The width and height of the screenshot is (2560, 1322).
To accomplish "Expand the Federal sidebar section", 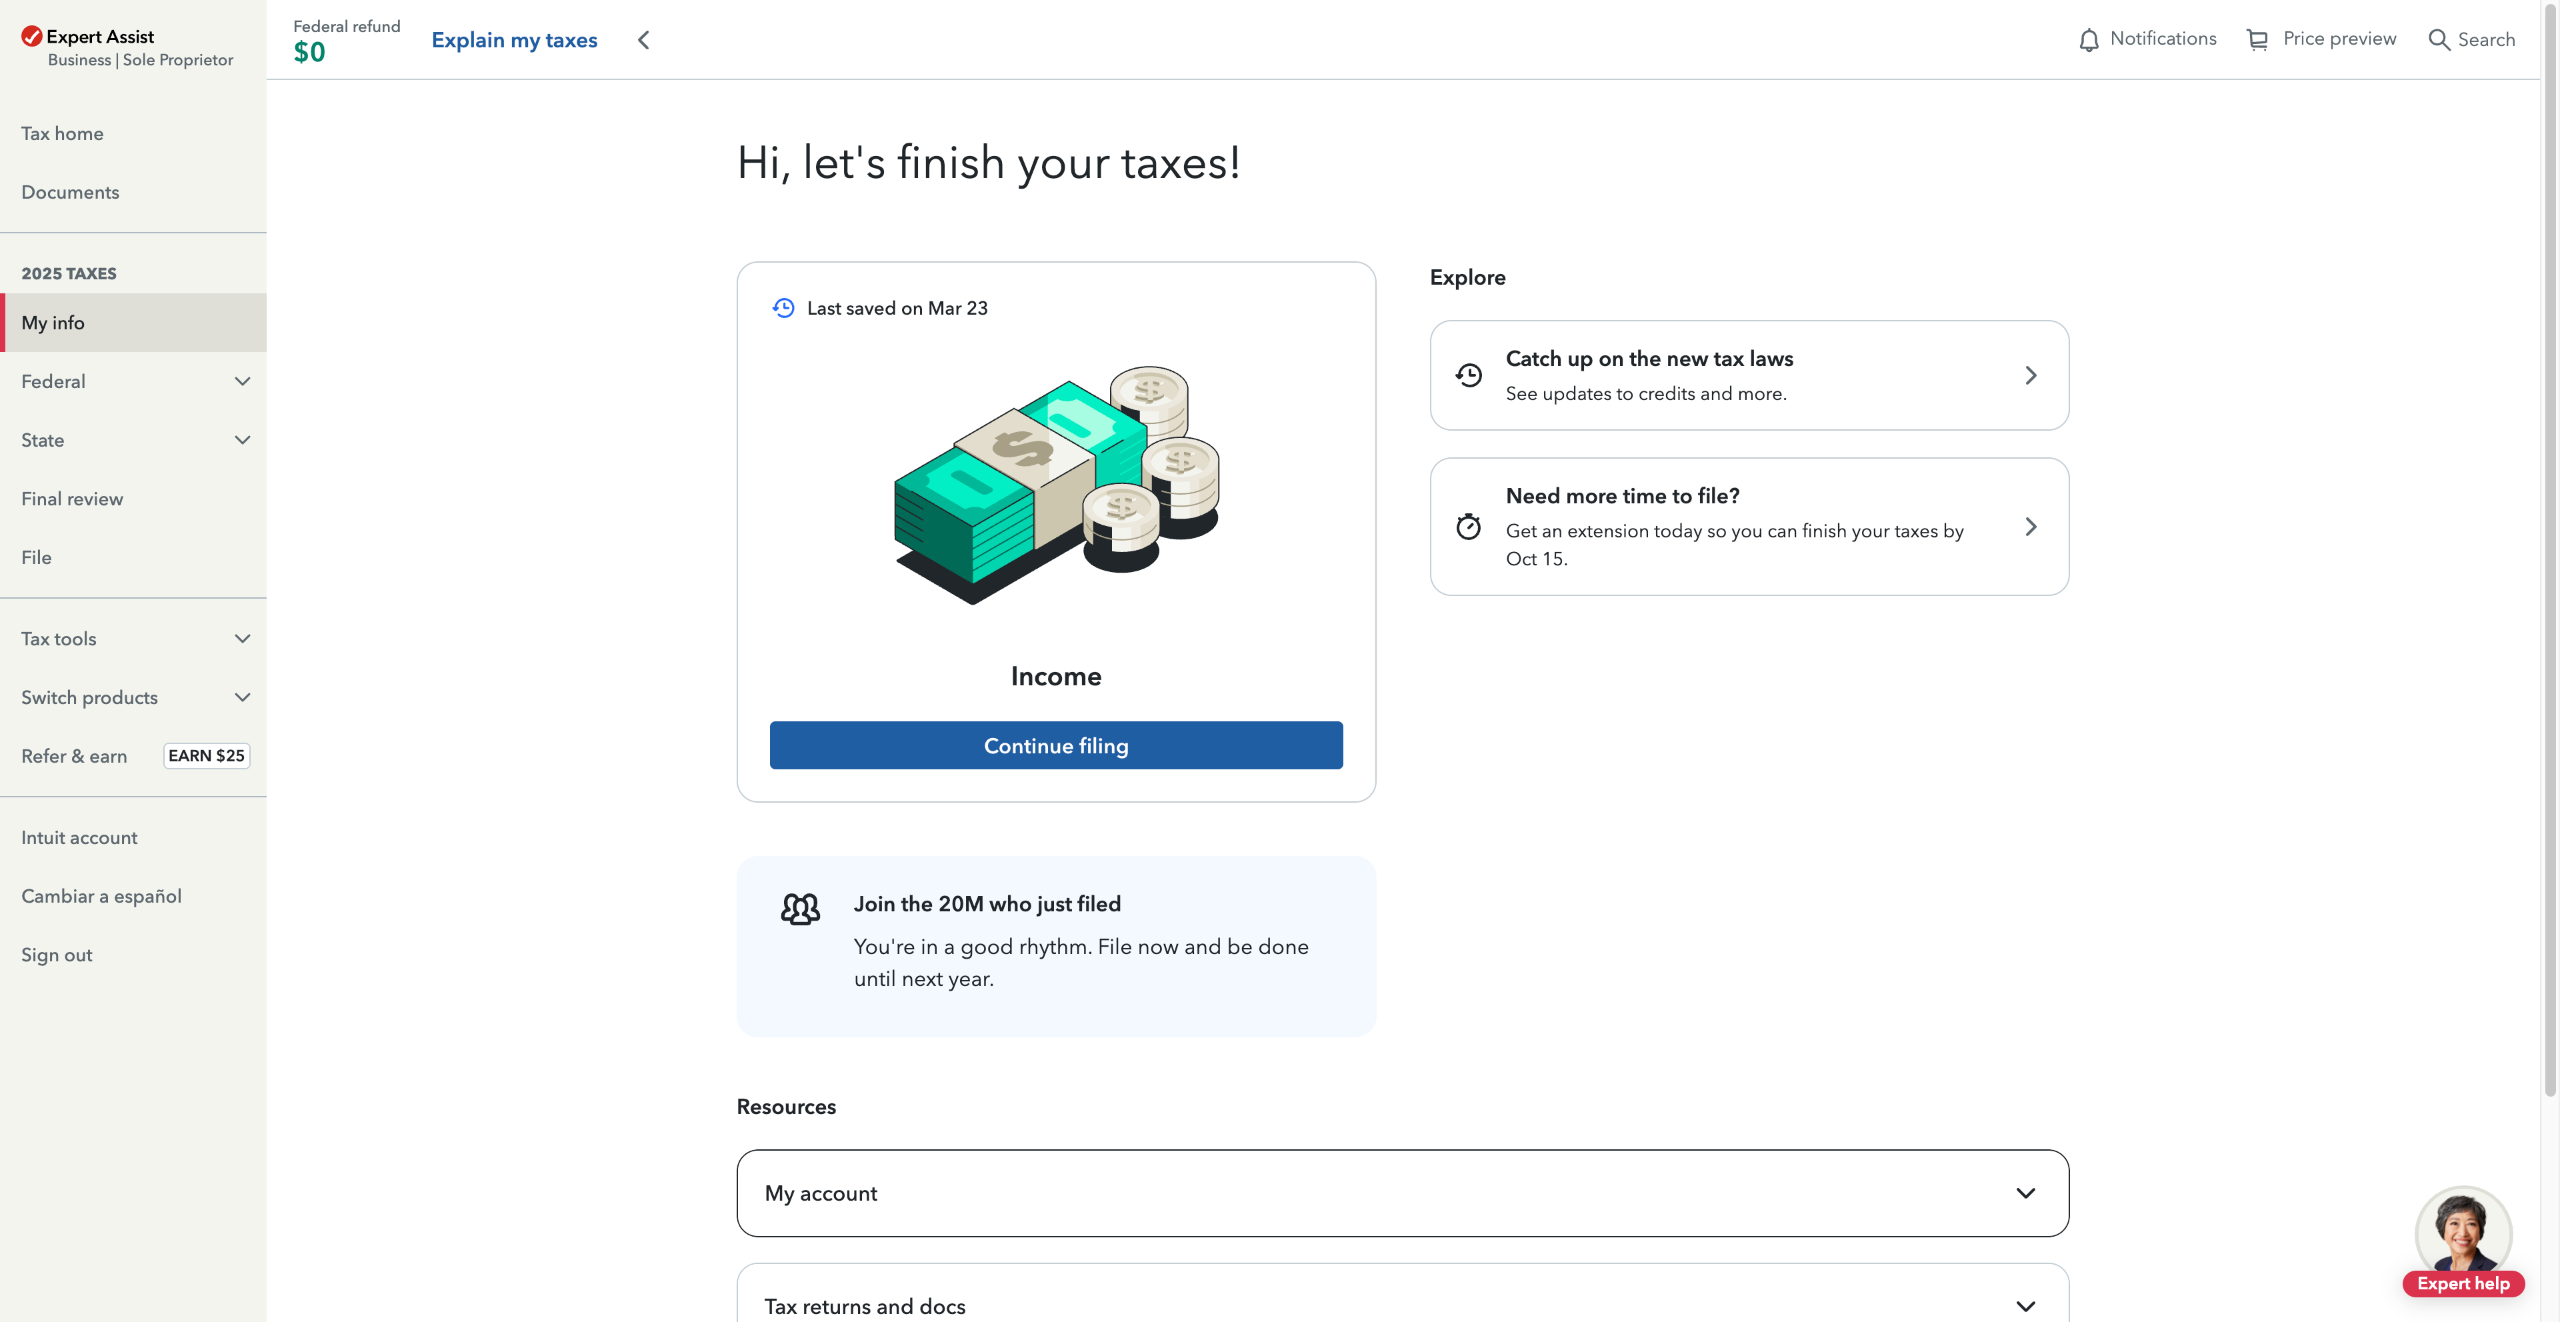I will pyautogui.click(x=242, y=382).
